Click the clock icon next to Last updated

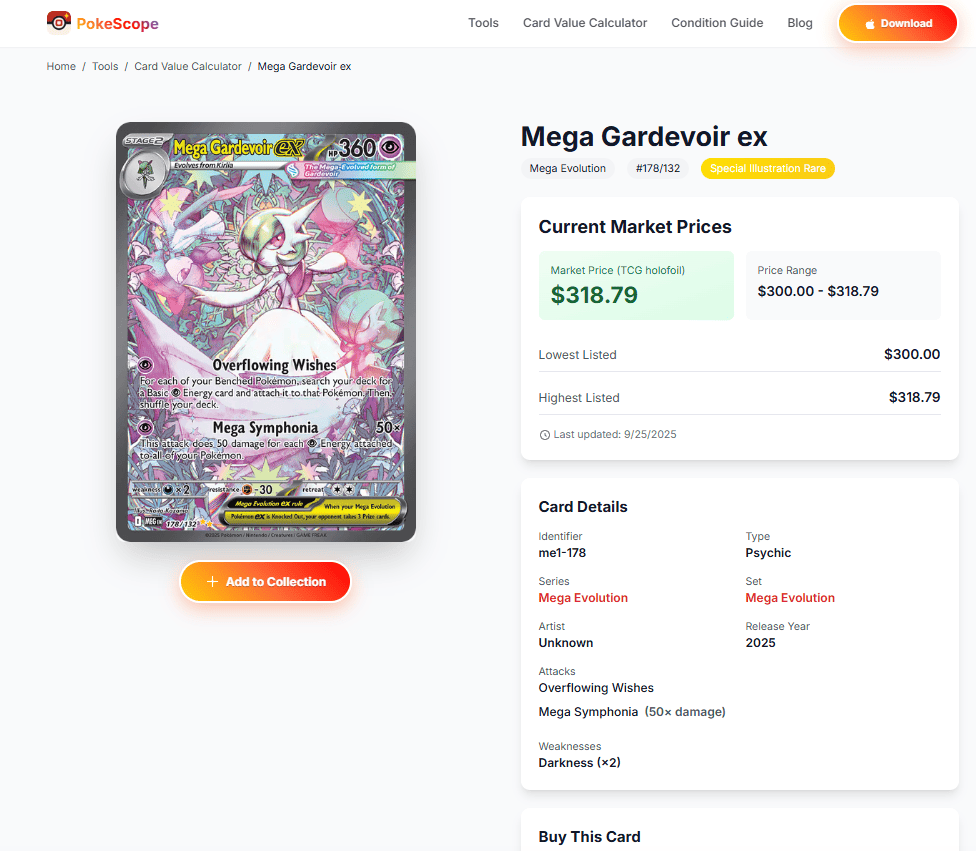click(544, 434)
